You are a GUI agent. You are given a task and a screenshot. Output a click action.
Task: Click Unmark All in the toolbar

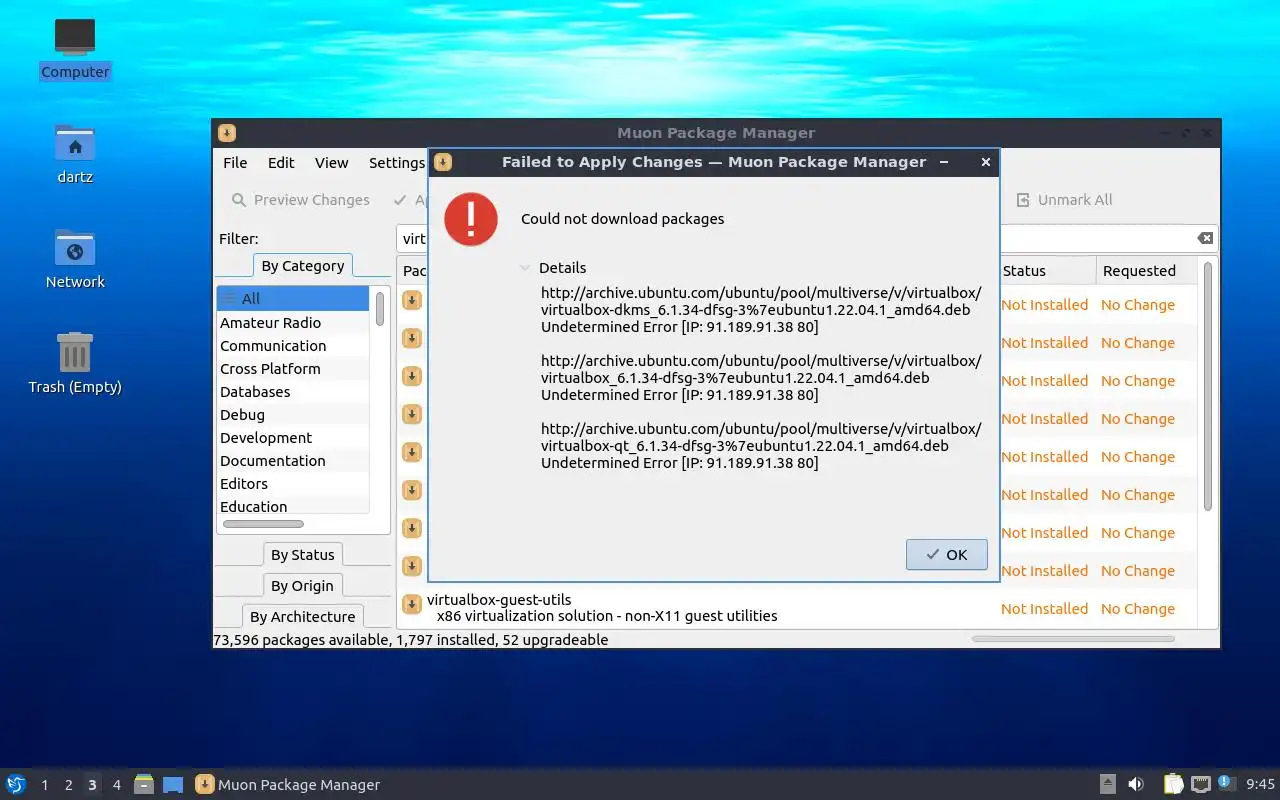click(1064, 200)
